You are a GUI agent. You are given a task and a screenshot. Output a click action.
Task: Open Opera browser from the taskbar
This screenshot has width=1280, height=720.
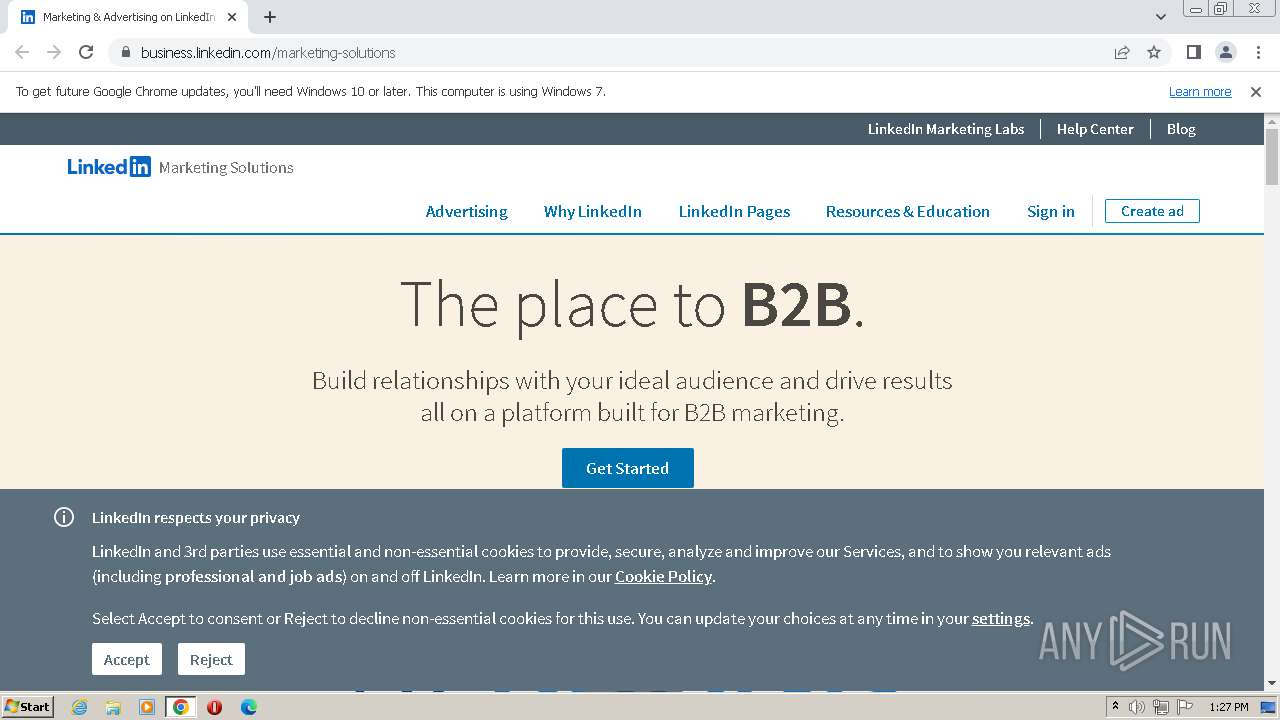coord(214,707)
